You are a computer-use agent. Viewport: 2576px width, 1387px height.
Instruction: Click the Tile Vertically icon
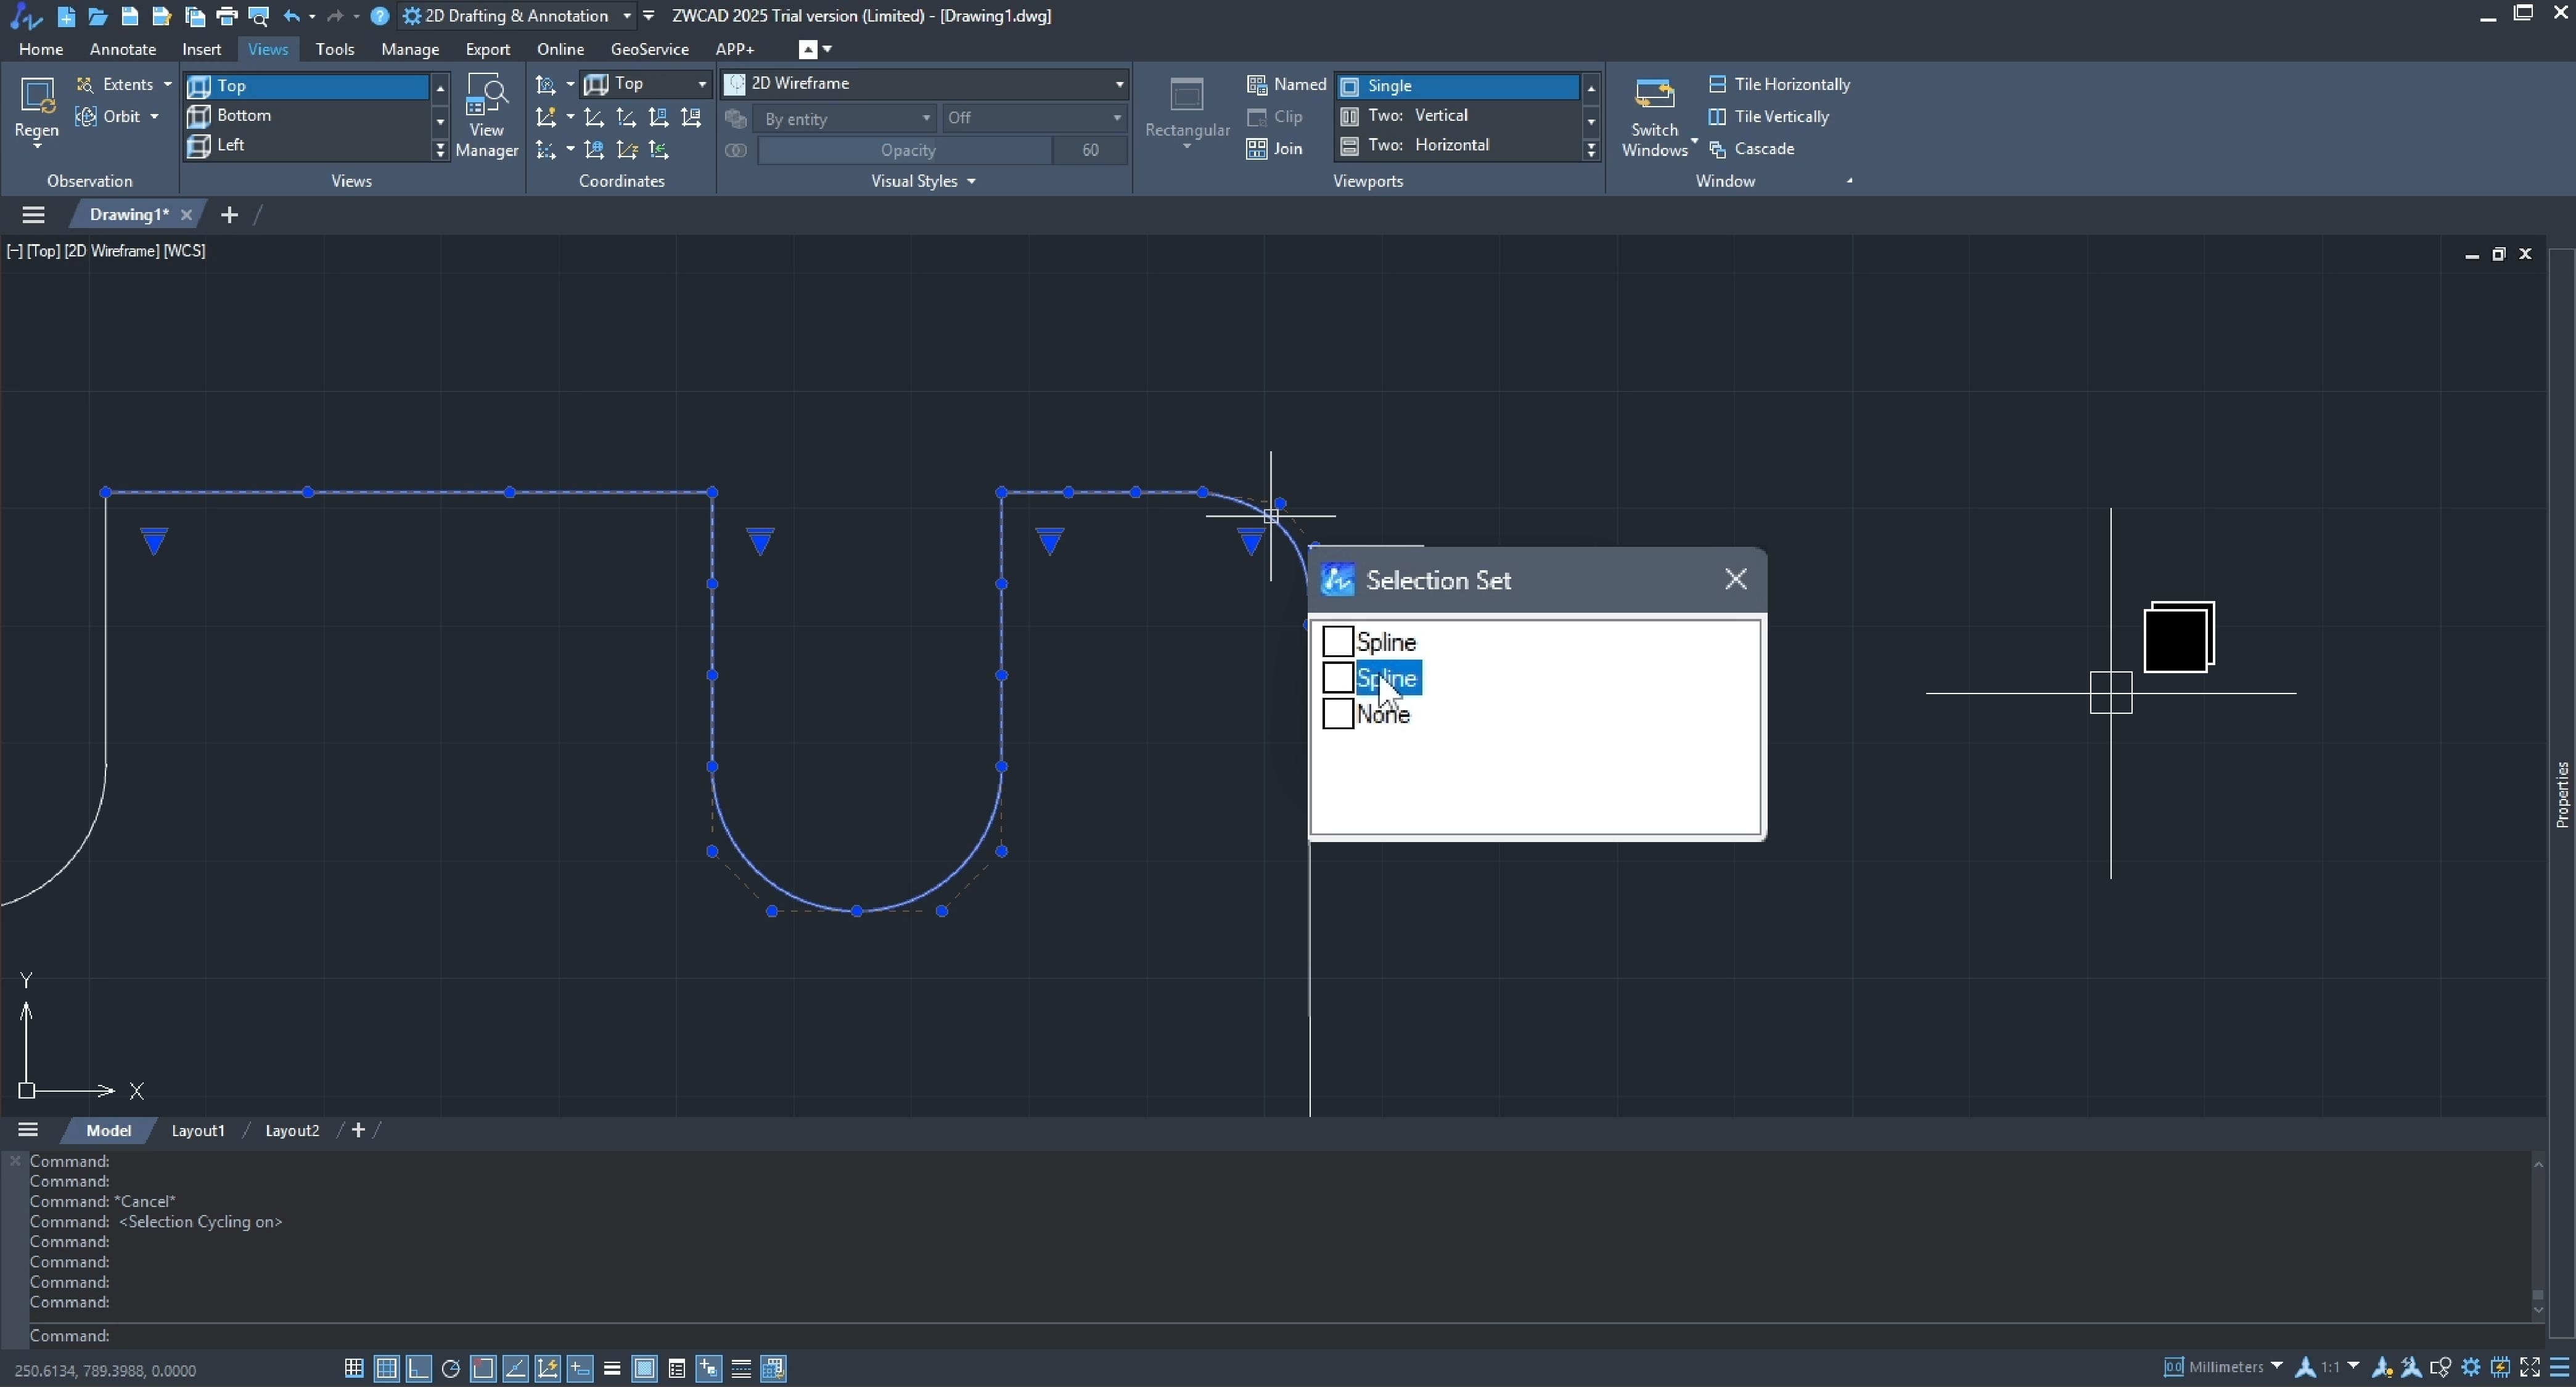tap(1717, 116)
